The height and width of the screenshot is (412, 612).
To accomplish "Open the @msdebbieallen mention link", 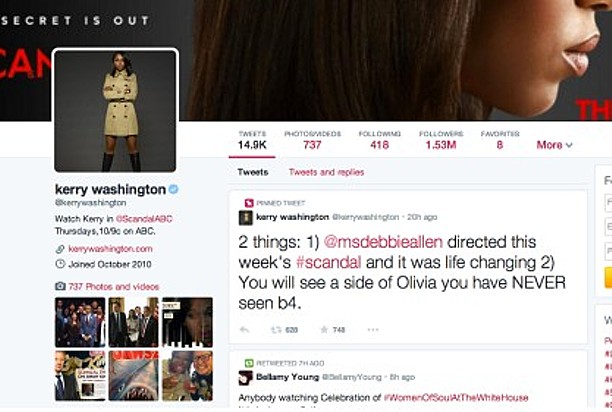I will [383, 242].
